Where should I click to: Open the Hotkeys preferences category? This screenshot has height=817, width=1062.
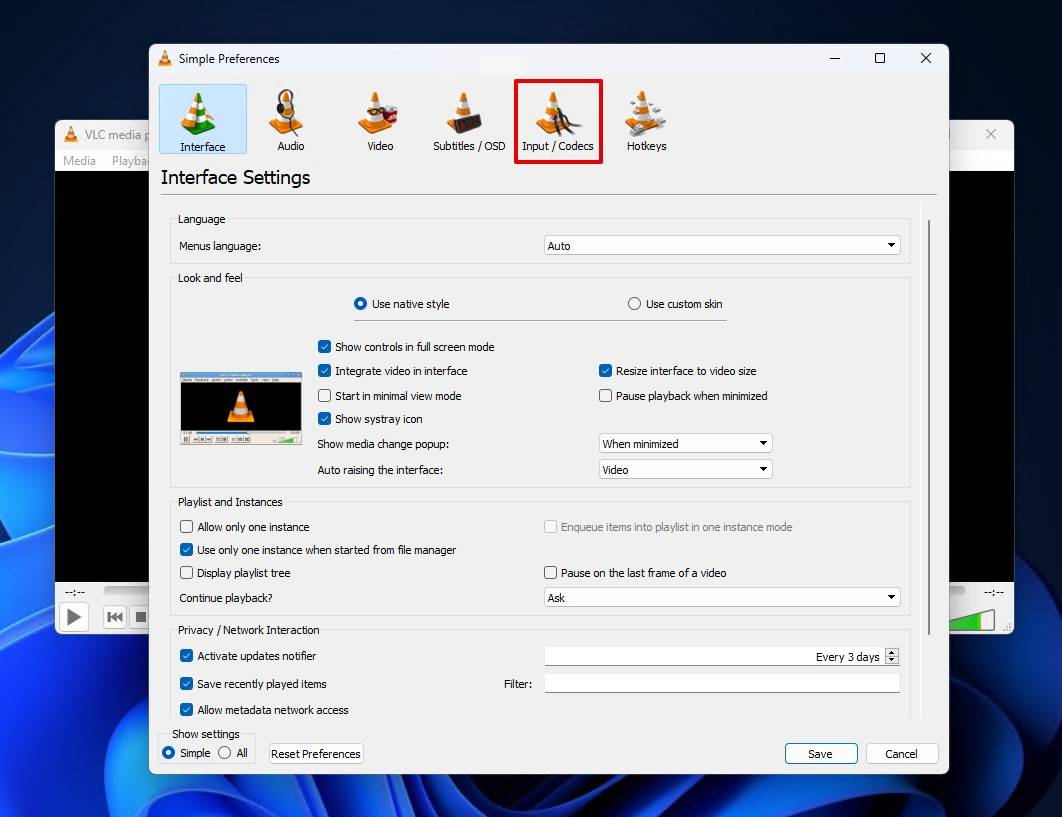(646, 121)
